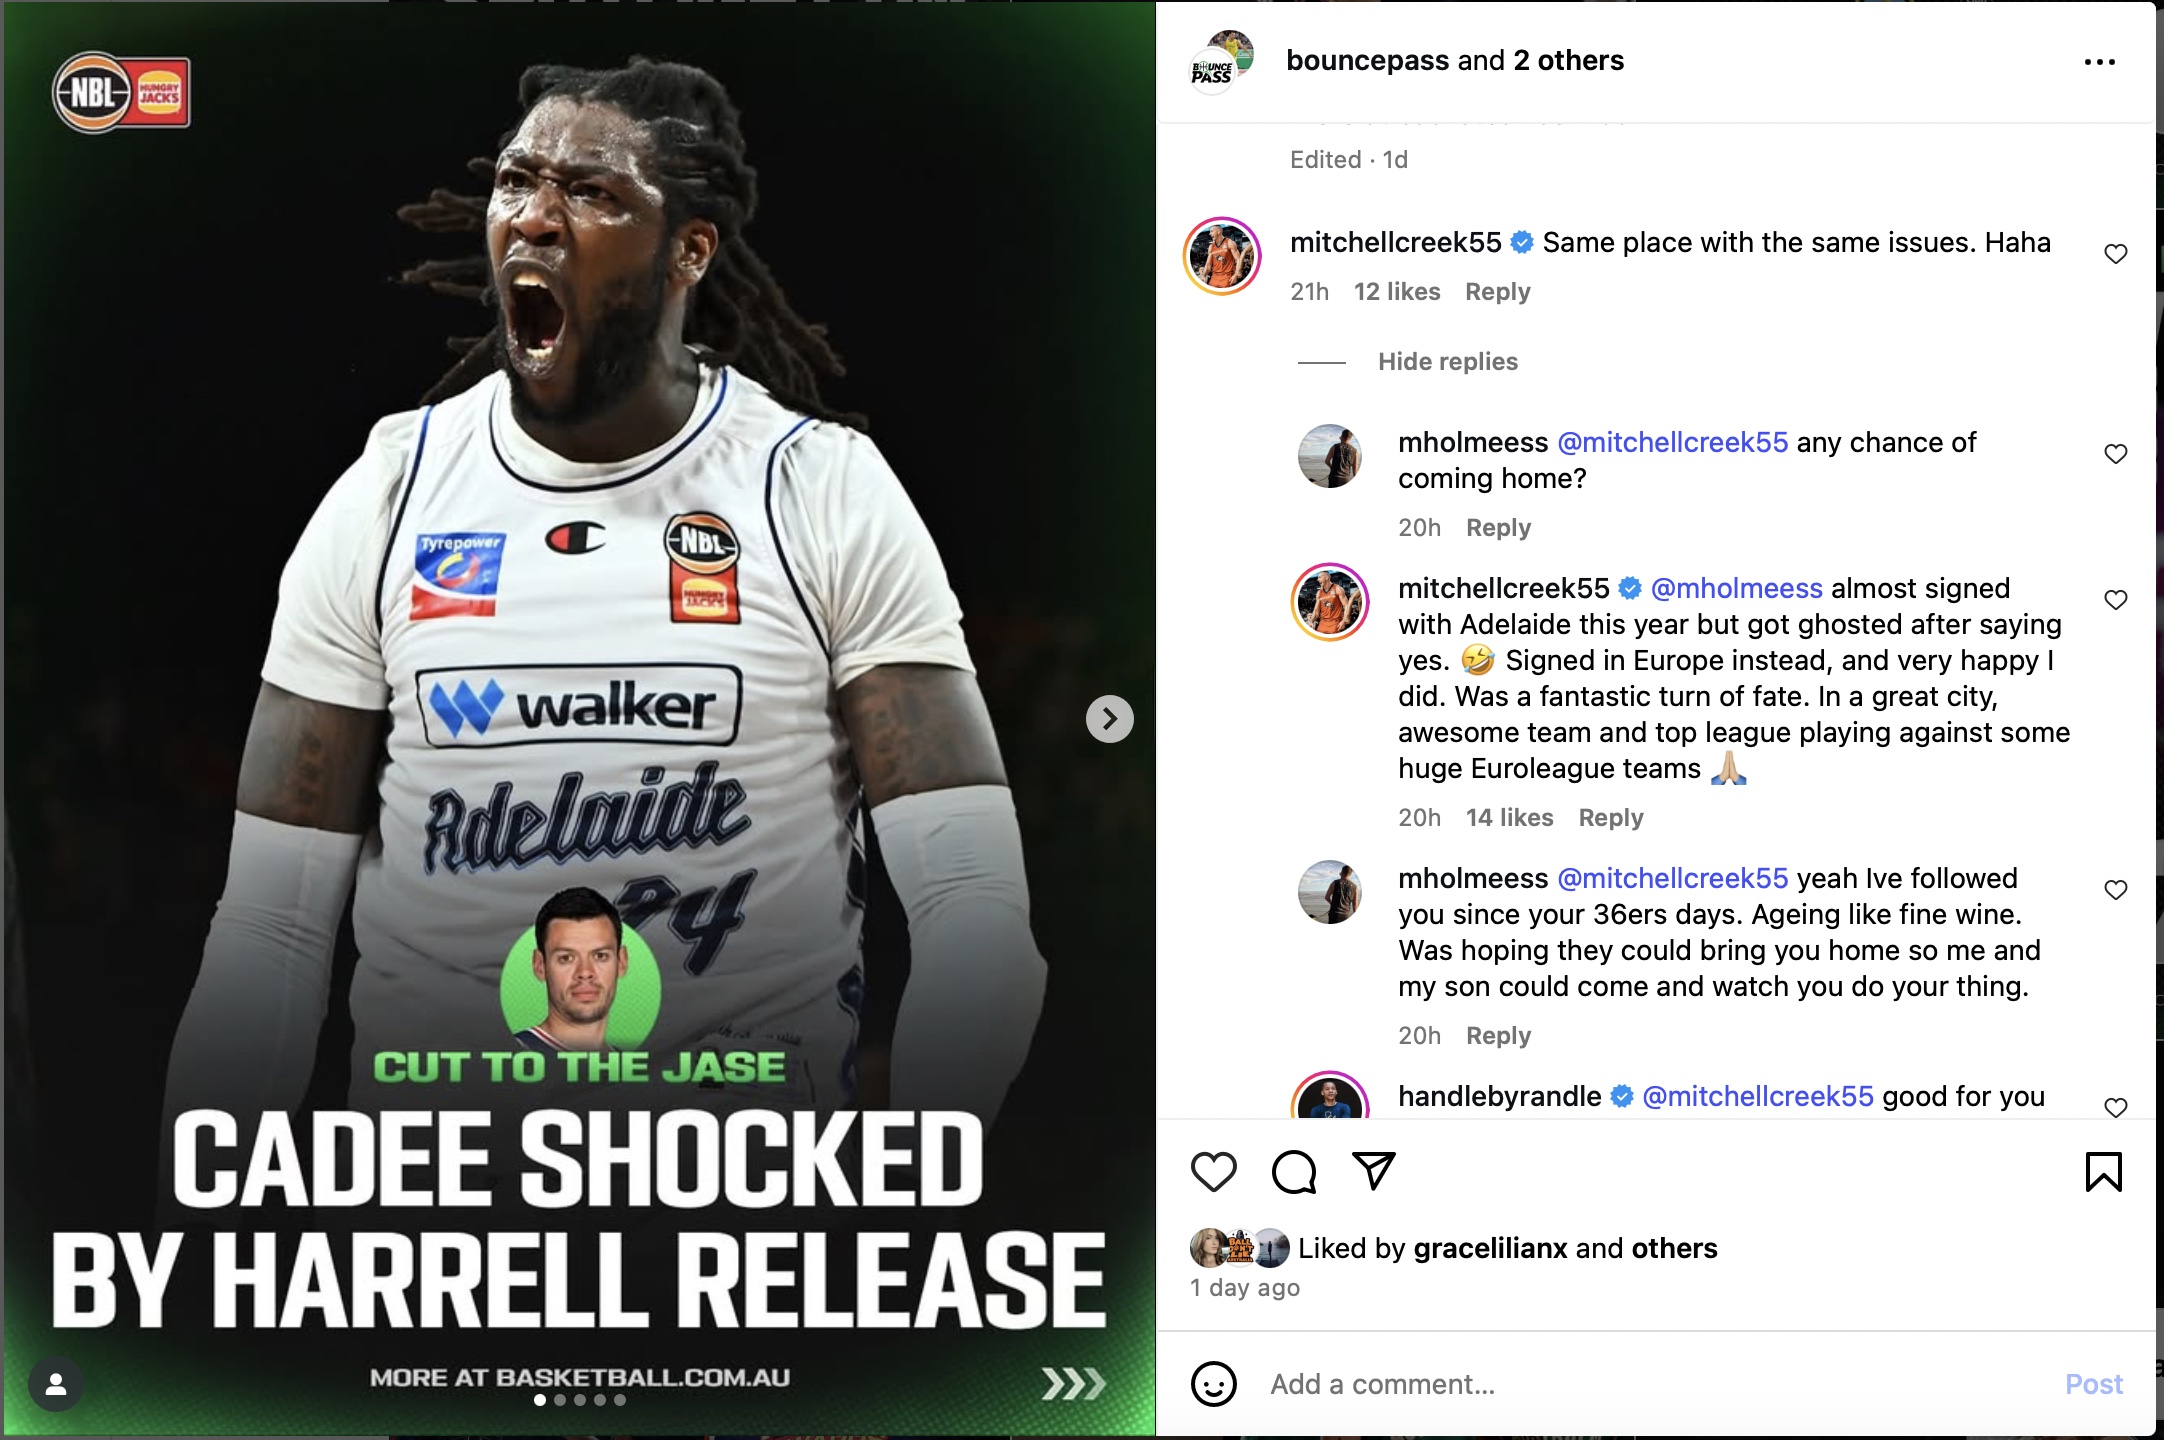Show tagged people on the photo
Viewport: 2164px width, 1440px height.
tap(56, 1384)
